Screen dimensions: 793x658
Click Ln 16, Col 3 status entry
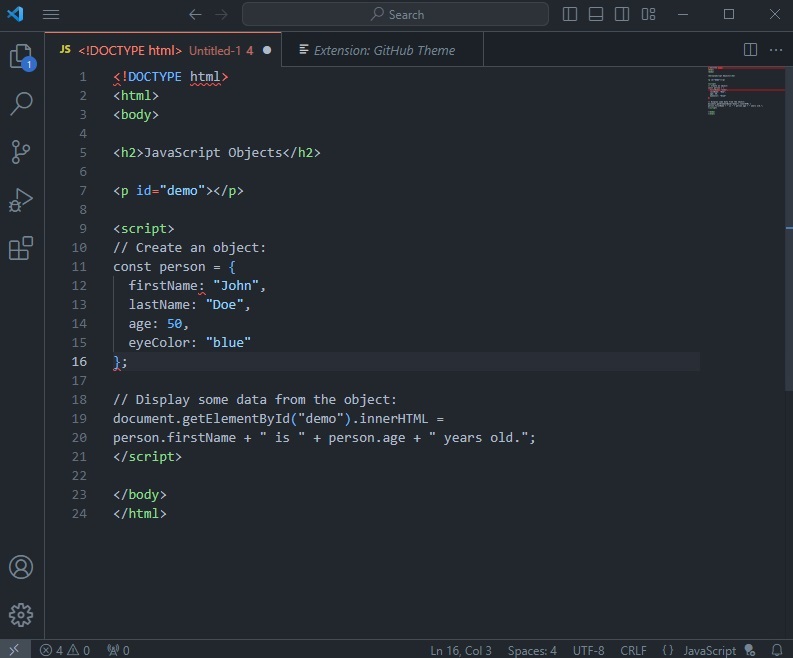click(x=461, y=650)
